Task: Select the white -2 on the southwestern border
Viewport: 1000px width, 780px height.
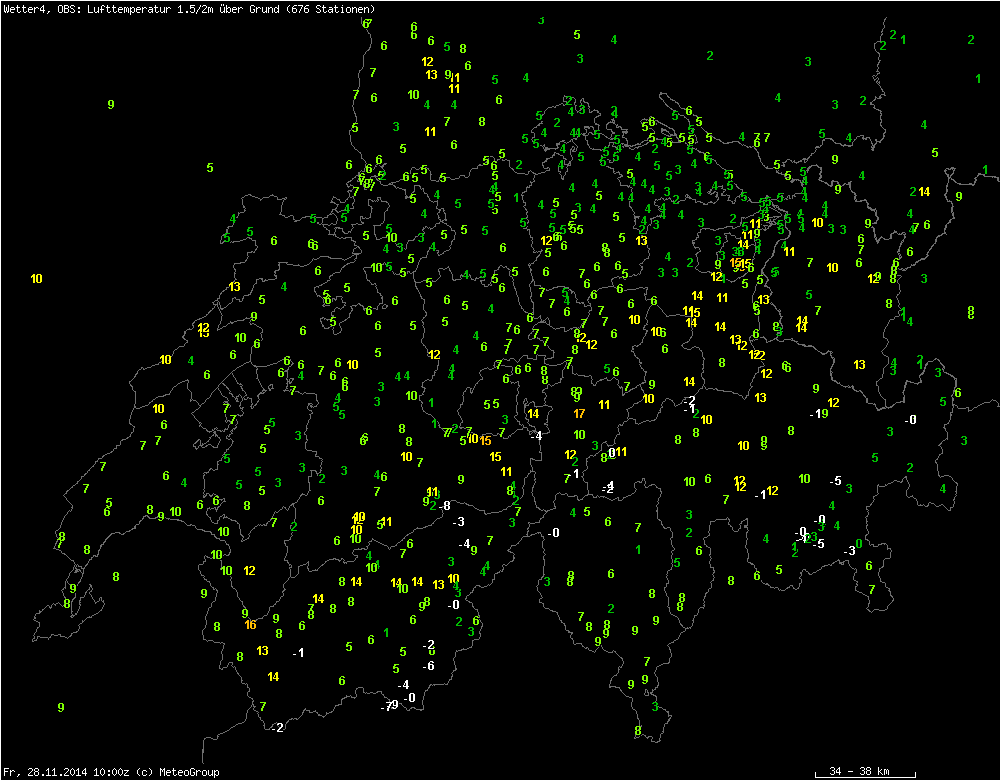Action: (x=277, y=727)
